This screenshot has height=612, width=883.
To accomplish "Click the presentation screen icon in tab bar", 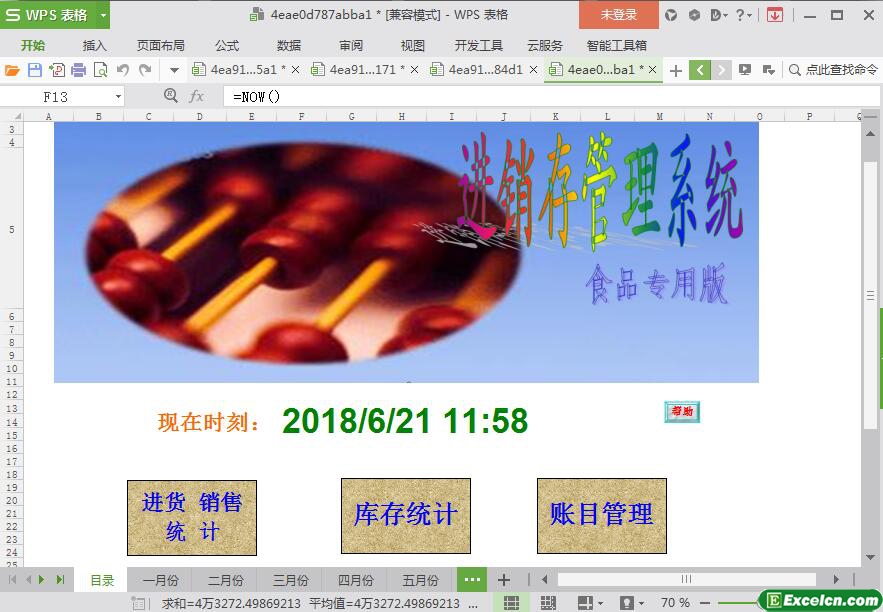I will [x=745, y=70].
